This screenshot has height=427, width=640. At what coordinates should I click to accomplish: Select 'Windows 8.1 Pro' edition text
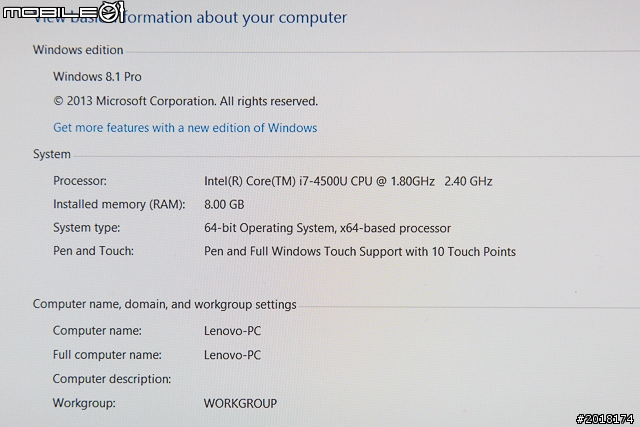pyautogui.click(x=97, y=76)
